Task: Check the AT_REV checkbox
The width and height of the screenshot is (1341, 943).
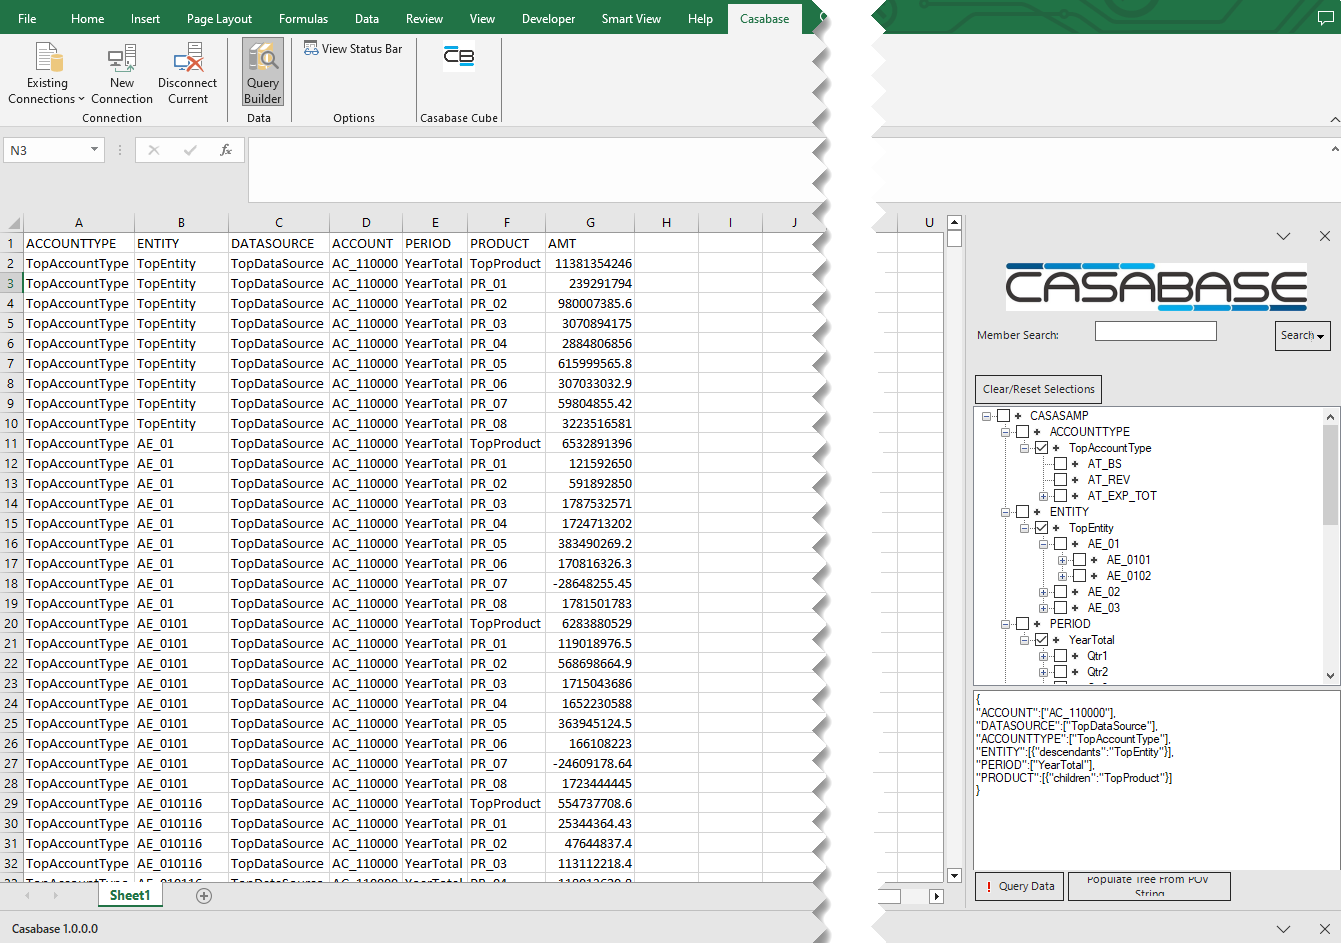Action: (1060, 480)
